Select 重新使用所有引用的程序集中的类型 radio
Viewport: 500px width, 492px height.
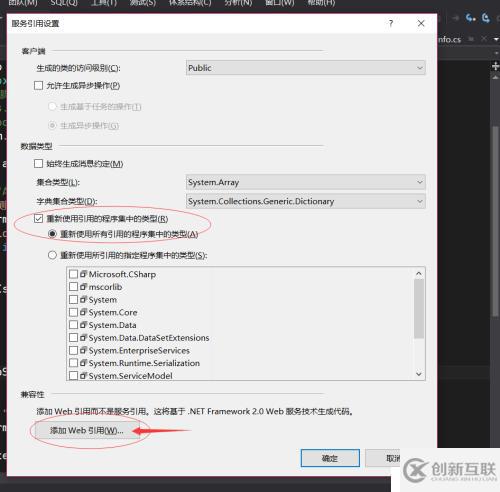52,234
